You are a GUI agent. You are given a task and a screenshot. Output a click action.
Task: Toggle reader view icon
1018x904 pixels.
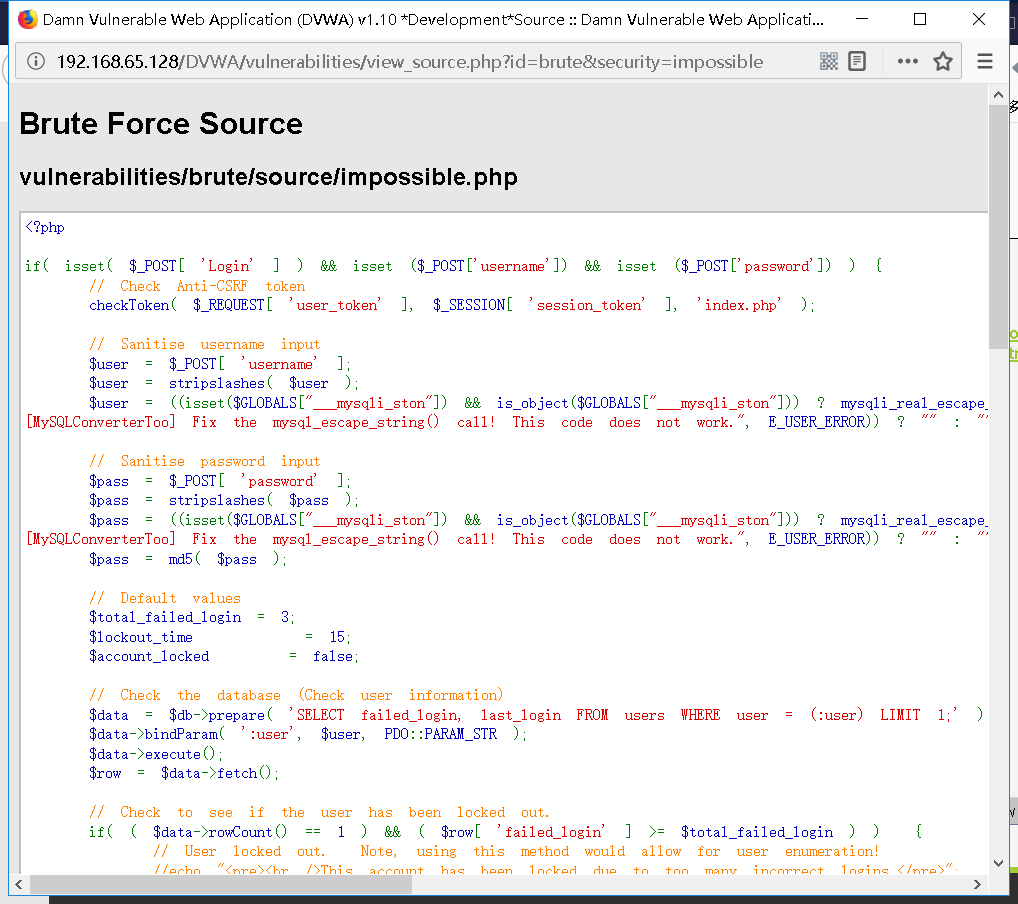857,62
